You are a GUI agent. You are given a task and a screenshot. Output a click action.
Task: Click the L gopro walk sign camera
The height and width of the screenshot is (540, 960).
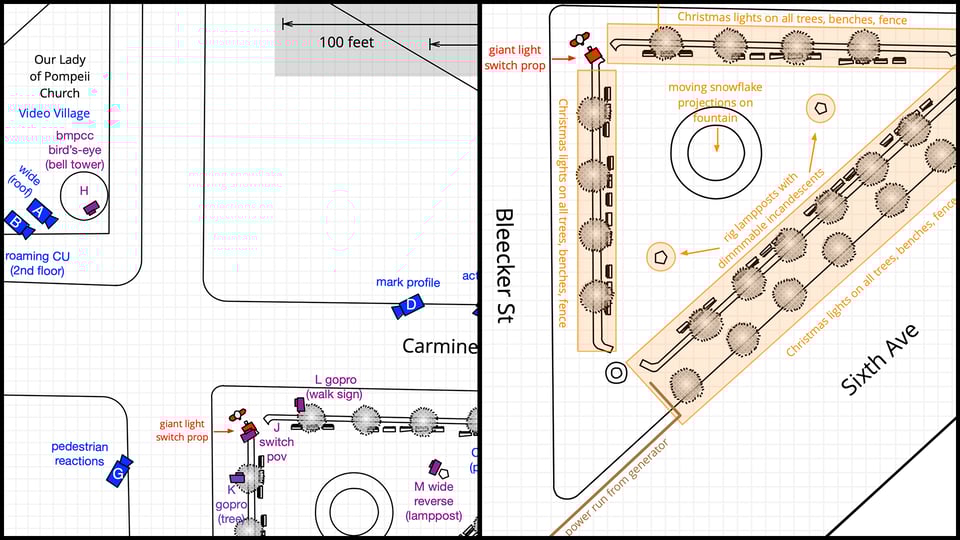click(300, 403)
